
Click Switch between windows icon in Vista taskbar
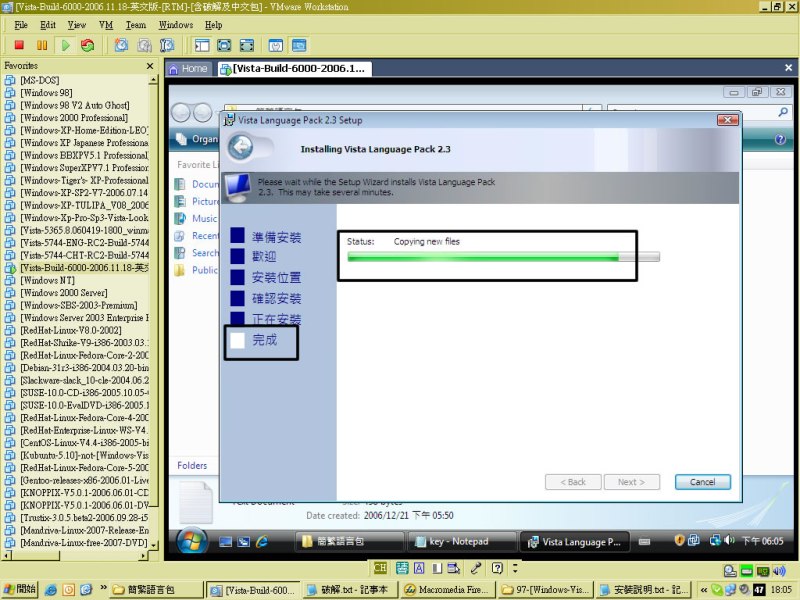(x=244, y=542)
